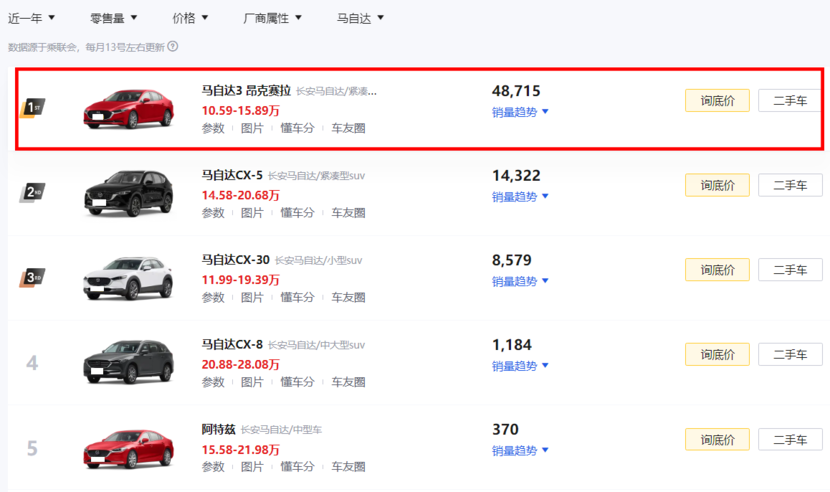Open 参数 for 阿特兹
Viewport: 830px width, 492px height.
(x=213, y=467)
